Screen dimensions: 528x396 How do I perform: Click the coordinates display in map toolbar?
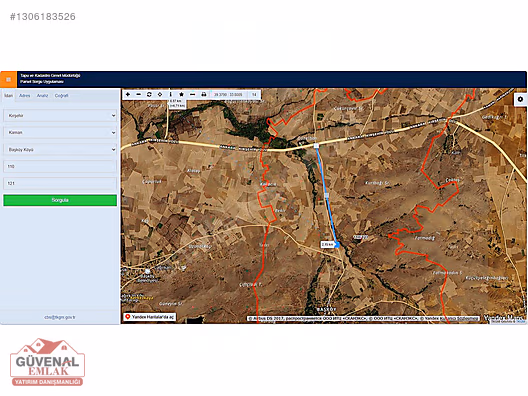coord(228,95)
